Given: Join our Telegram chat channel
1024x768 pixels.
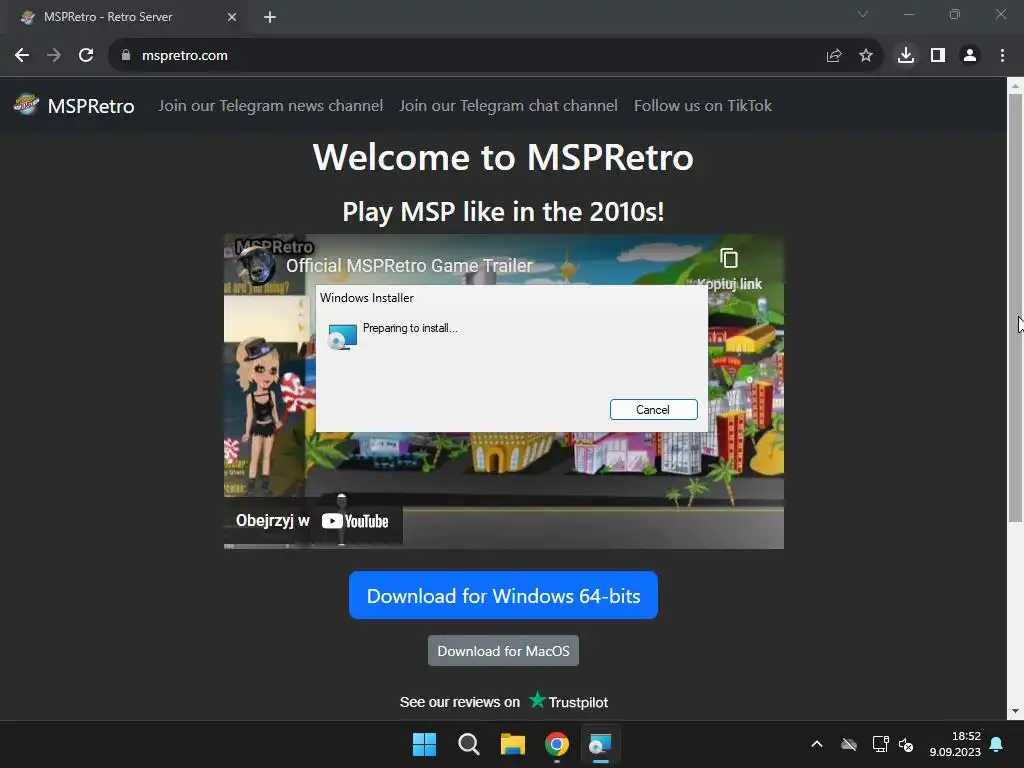Looking at the screenshot, I should pyautogui.click(x=508, y=106).
